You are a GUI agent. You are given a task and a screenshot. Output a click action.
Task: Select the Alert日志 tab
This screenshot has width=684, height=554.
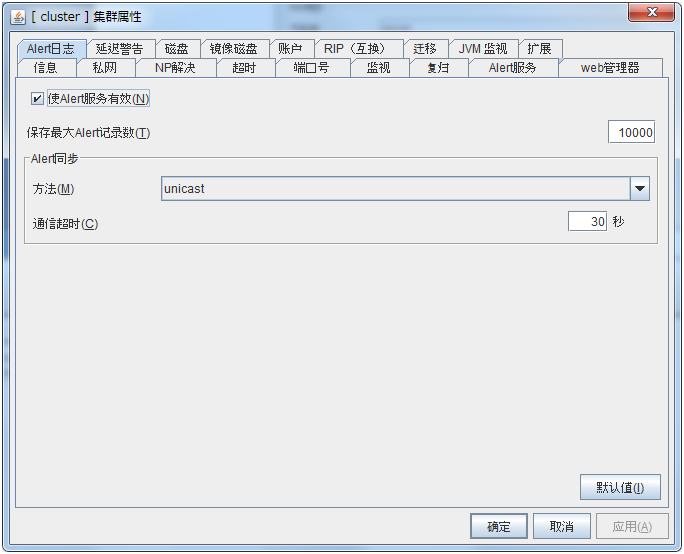51,49
